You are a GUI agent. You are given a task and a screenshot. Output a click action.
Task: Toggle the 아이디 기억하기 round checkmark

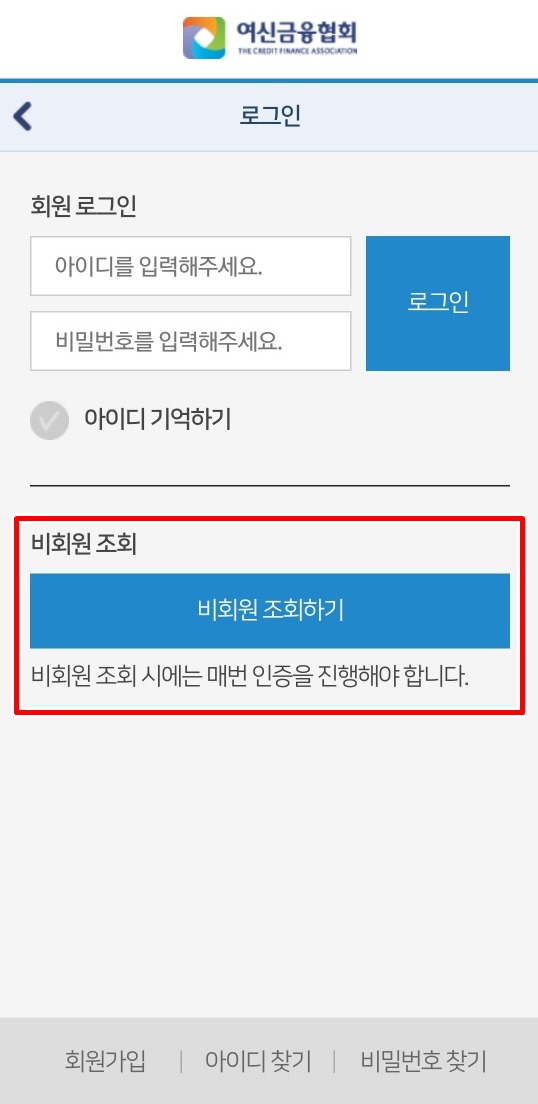[x=49, y=420]
